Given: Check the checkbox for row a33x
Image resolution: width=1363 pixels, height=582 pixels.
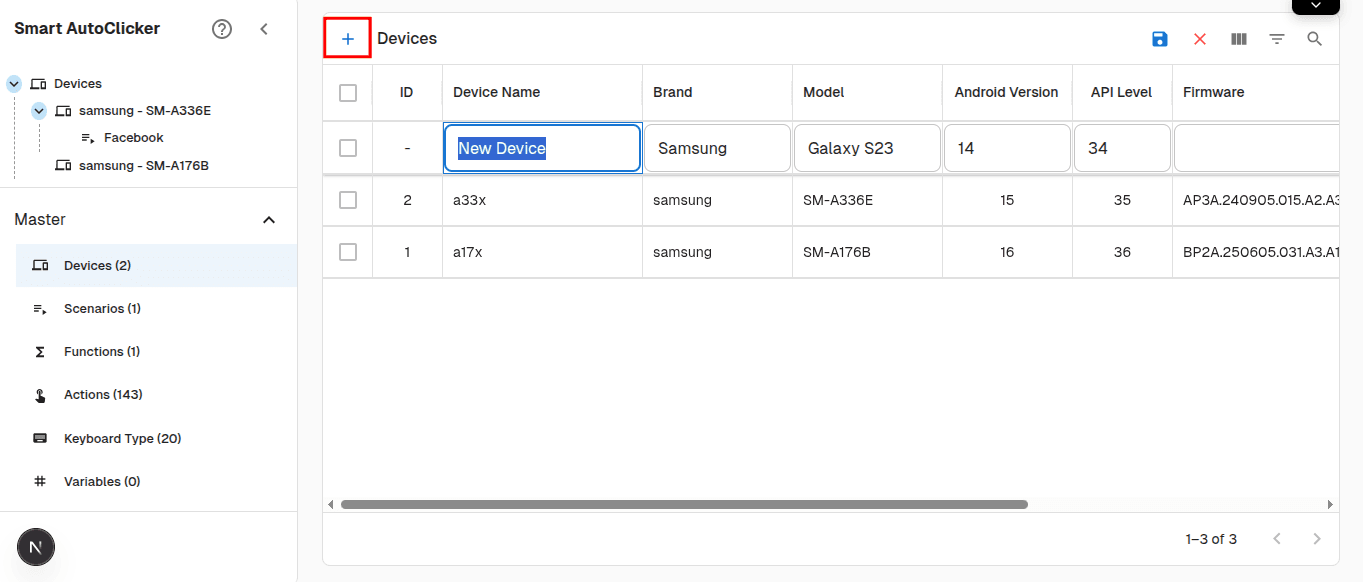Looking at the screenshot, I should (347, 199).
